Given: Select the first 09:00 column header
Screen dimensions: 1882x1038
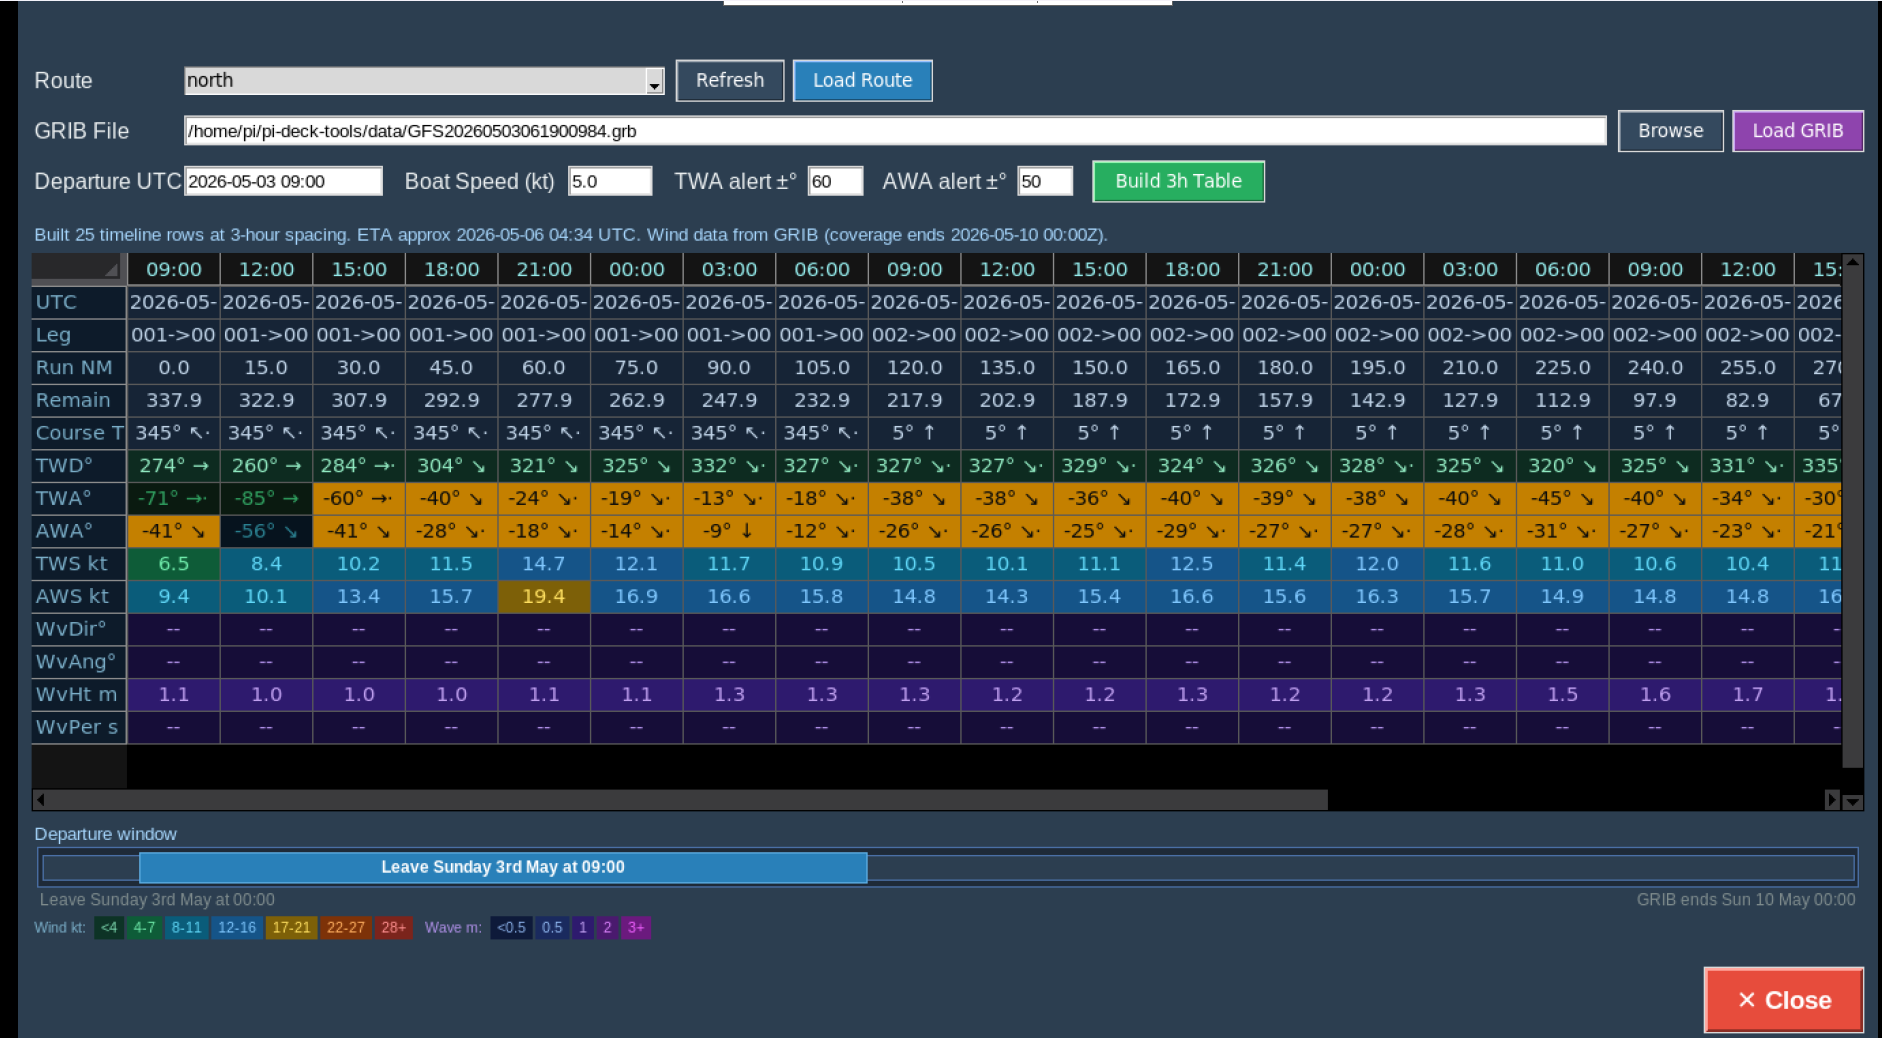Looking at the screenshot, I should point(174,269).
